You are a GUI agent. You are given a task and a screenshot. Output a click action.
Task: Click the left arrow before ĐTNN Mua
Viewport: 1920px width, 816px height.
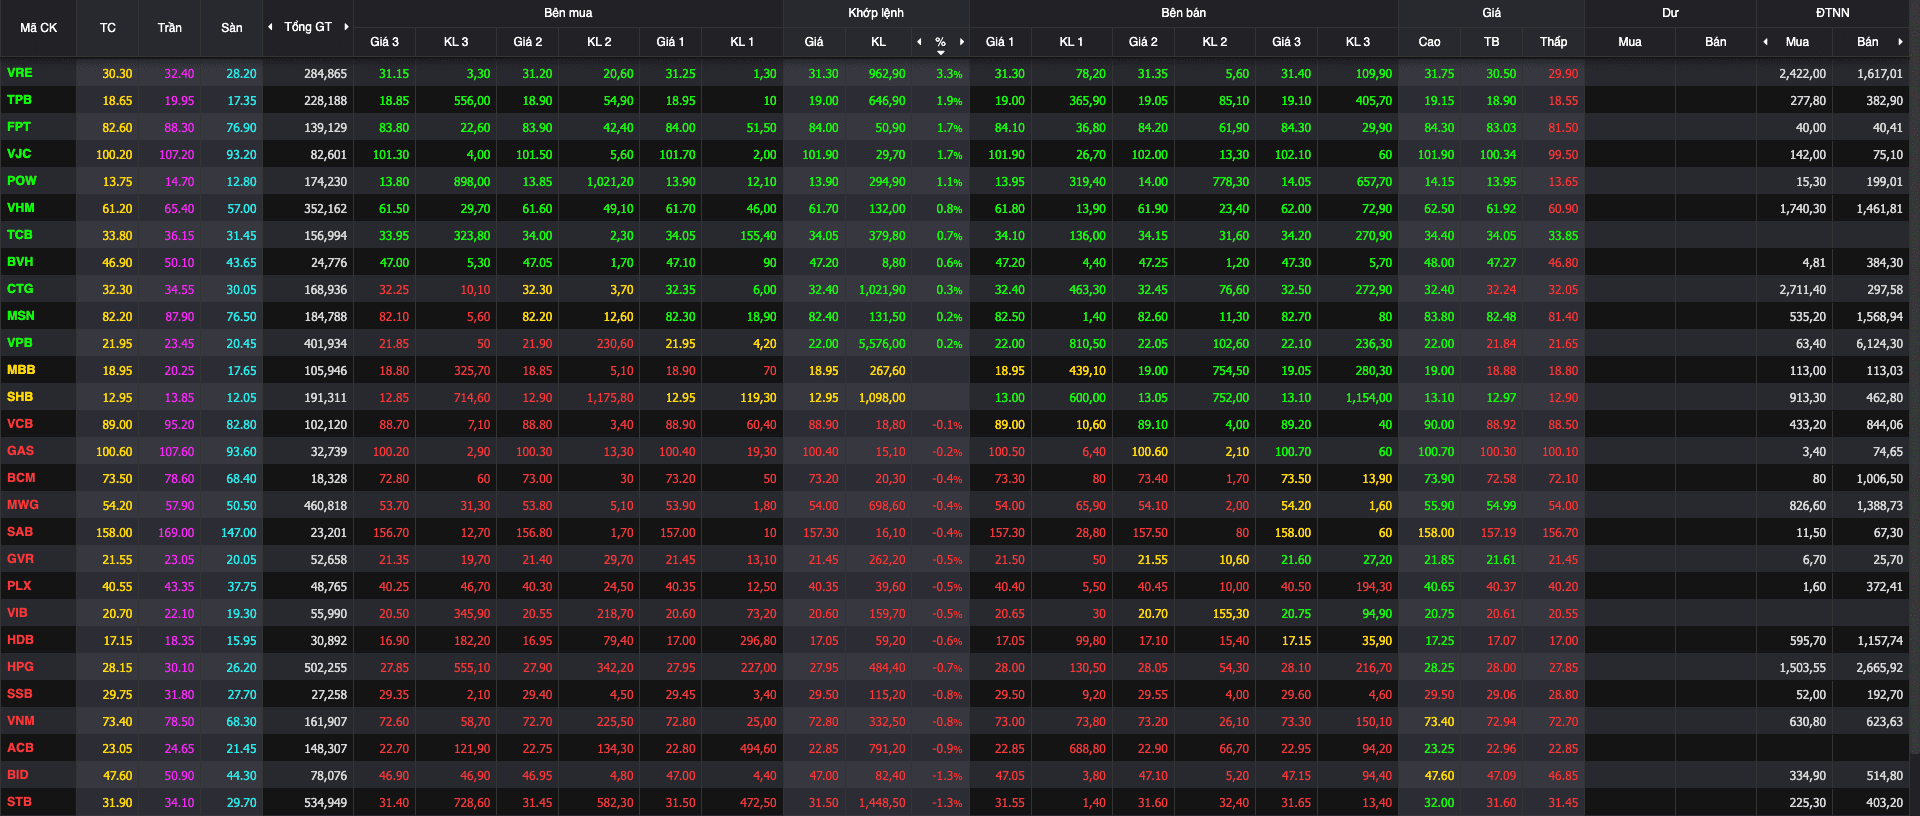[1765, 42]
